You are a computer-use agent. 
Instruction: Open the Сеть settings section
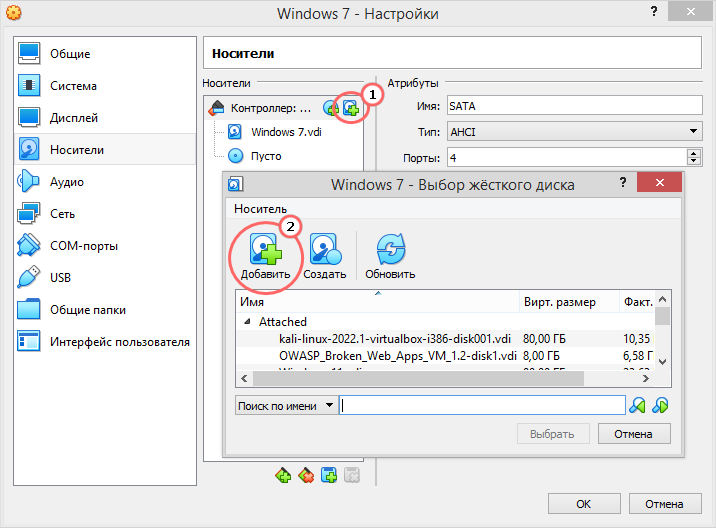point(105,213)
